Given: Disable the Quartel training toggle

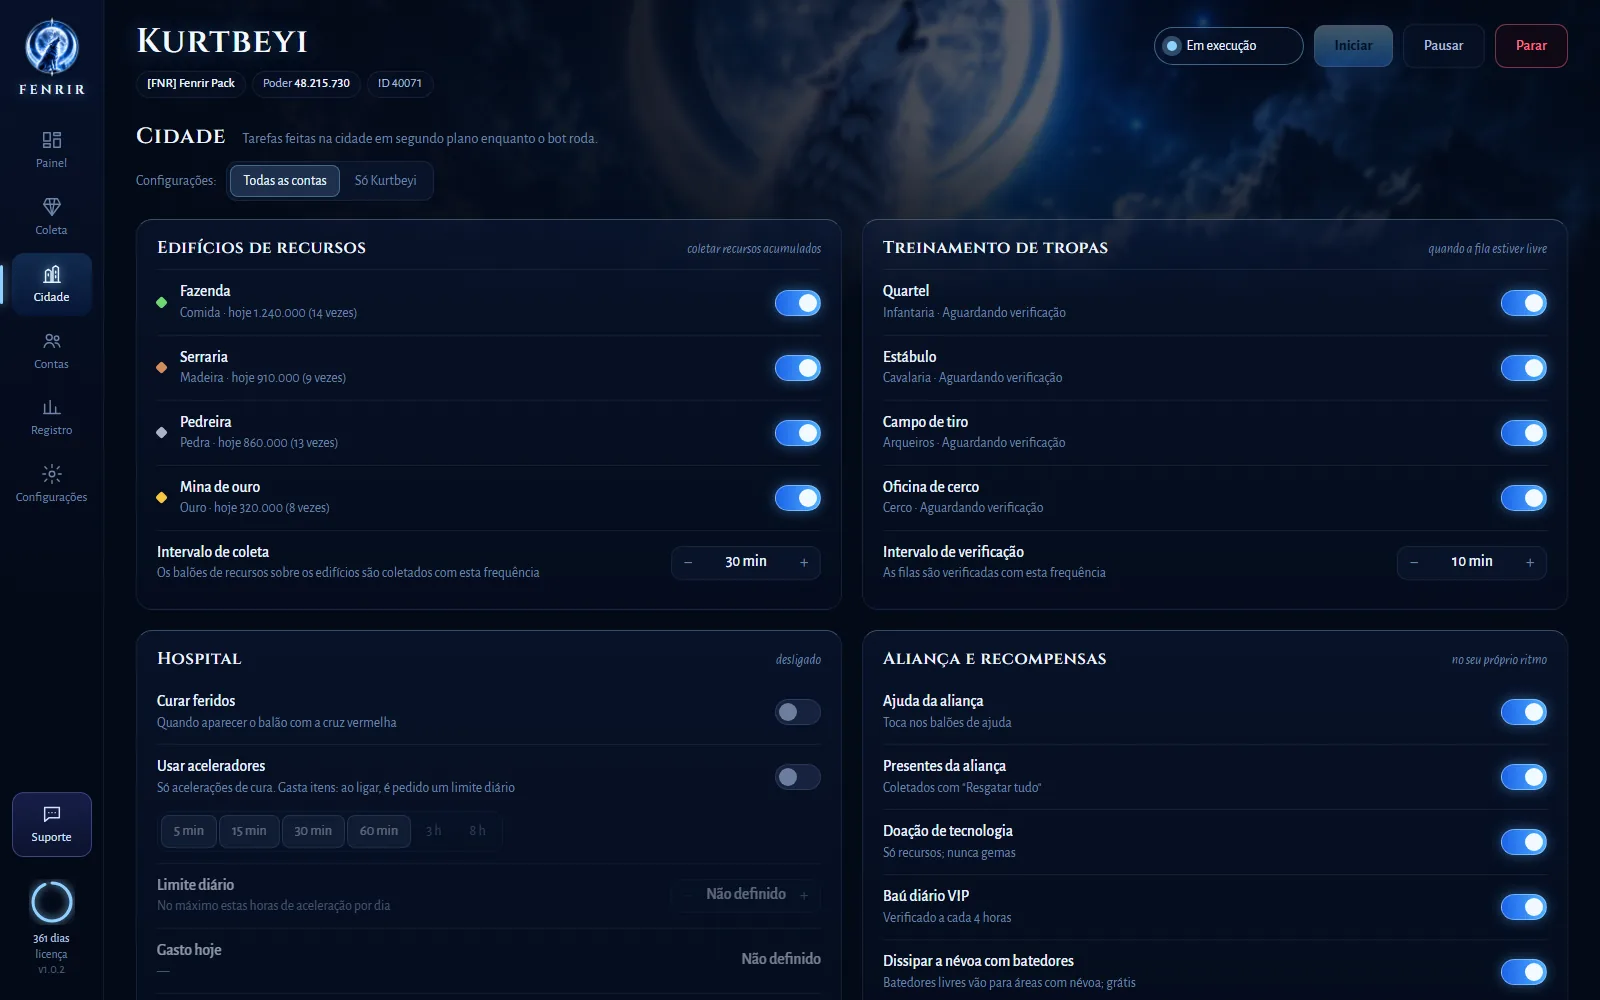Looking at the screenshot, I should [x=1524, y=303].
